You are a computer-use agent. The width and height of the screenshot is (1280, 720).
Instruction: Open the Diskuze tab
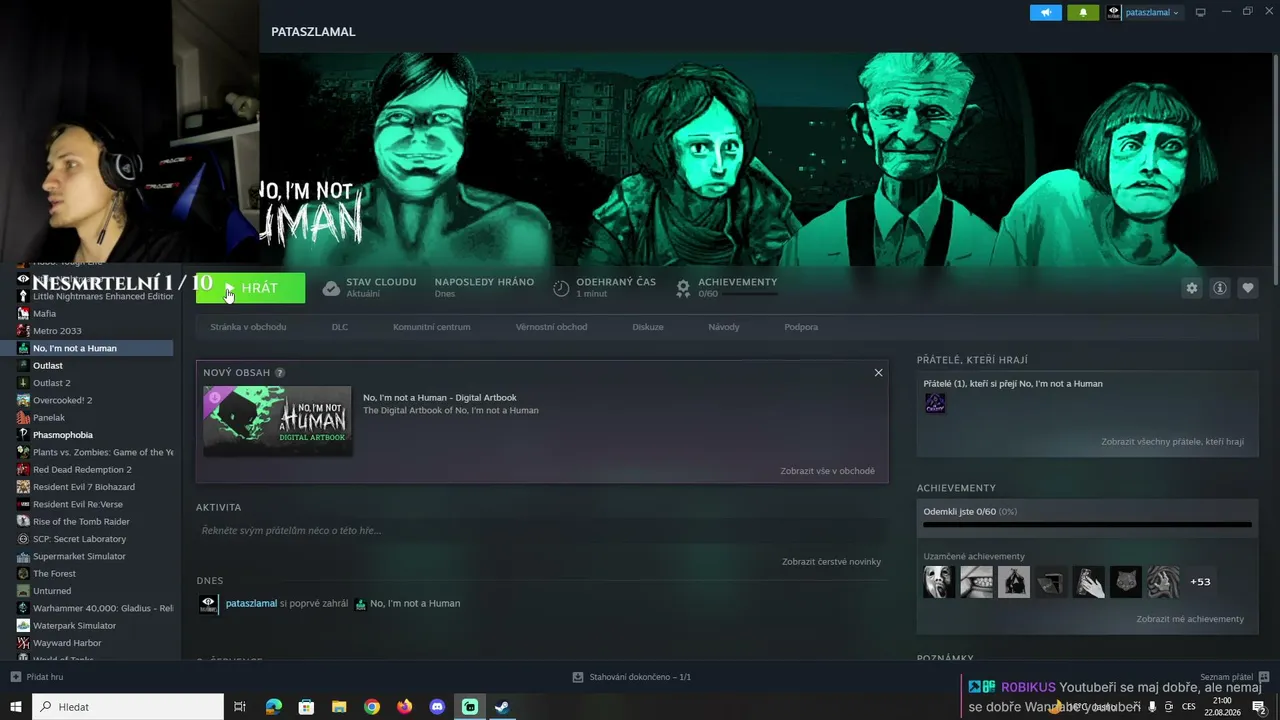point(648,327)
